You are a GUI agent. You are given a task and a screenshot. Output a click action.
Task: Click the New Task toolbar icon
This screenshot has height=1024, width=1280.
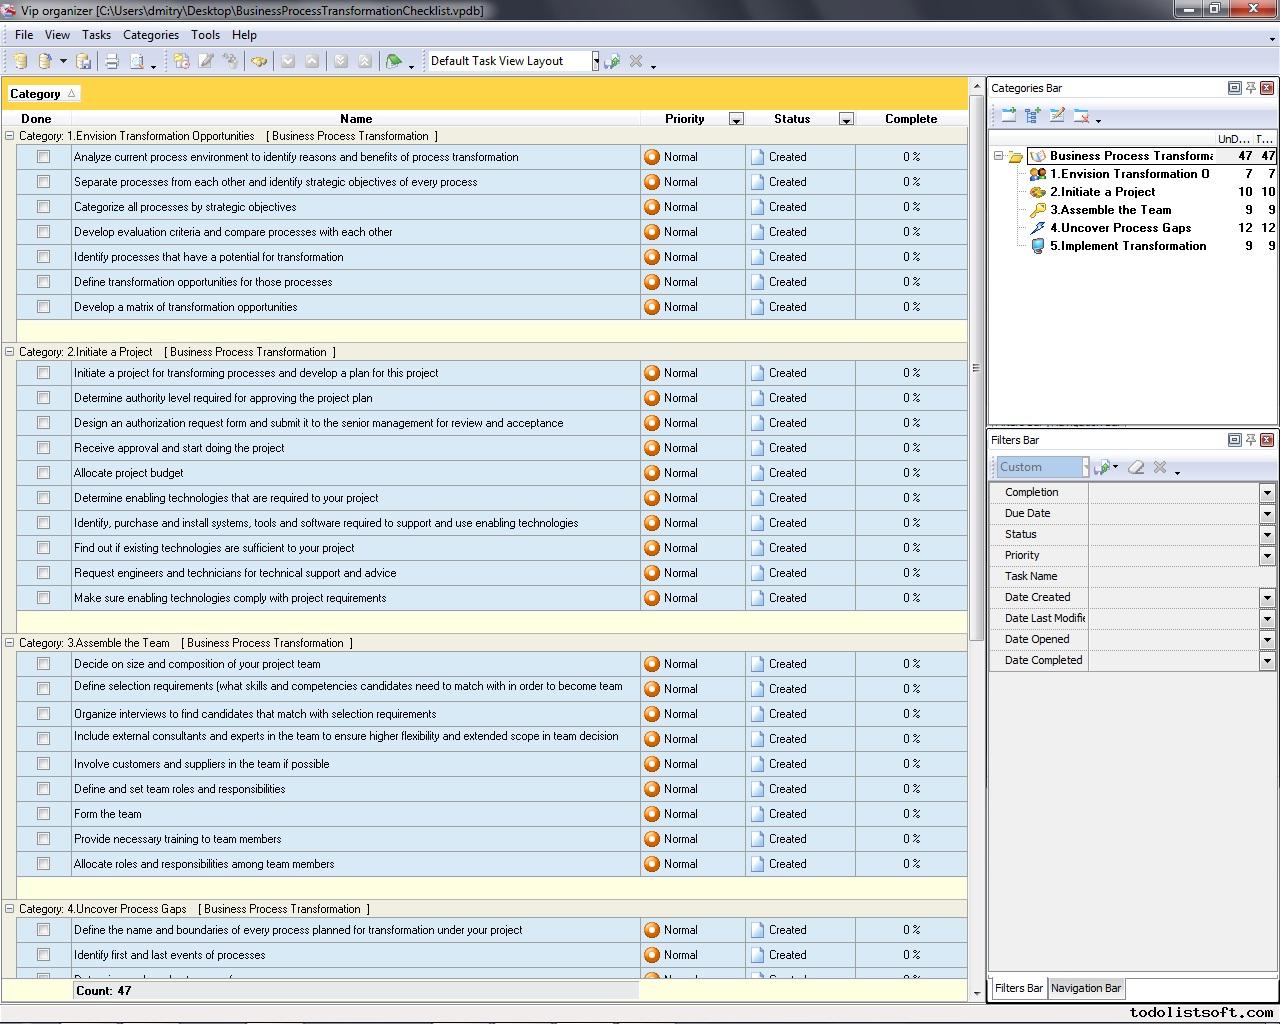tap(181, 62)
